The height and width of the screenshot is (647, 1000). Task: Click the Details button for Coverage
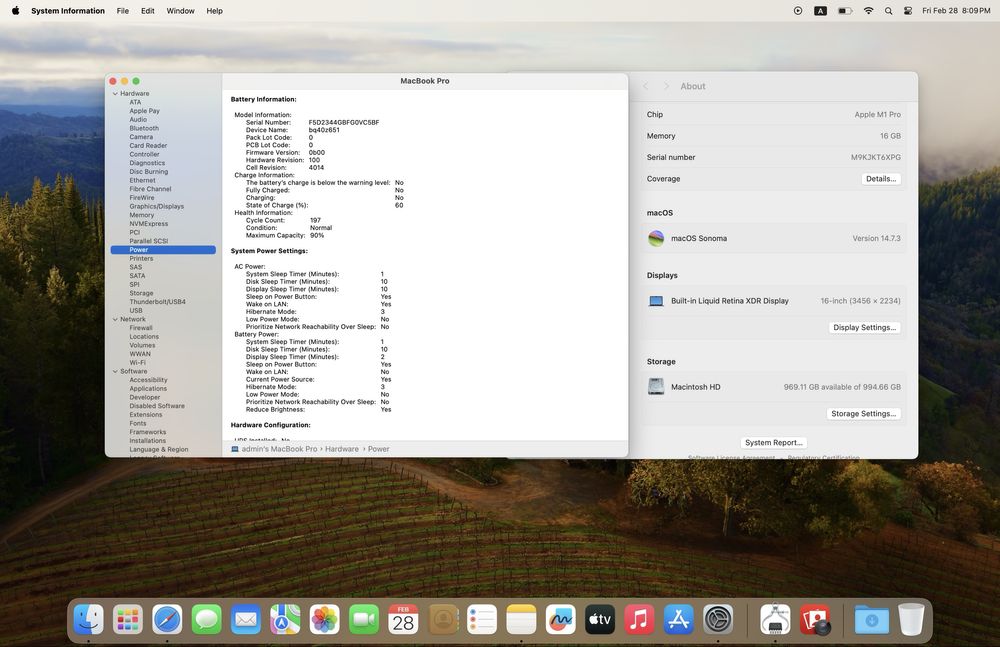tap(881, 179)
